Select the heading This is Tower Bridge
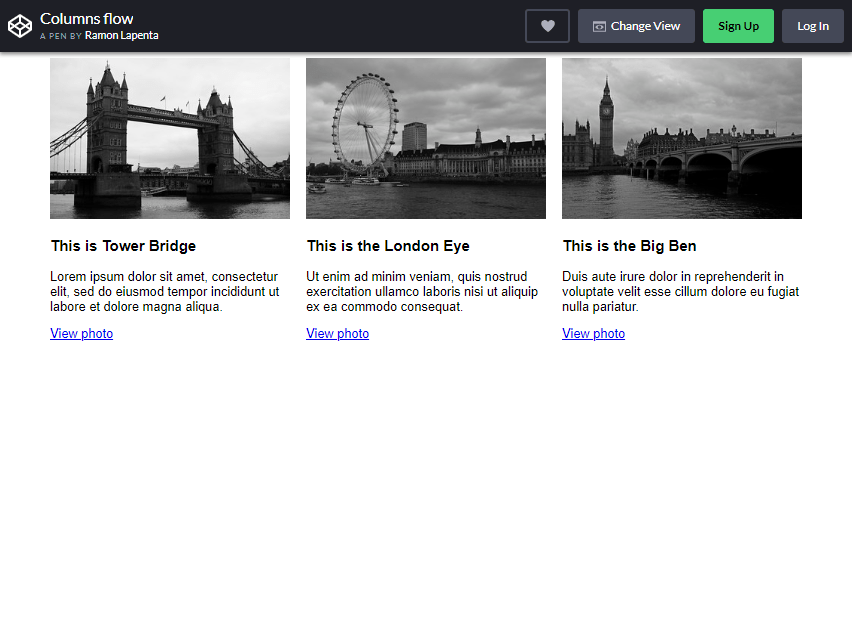The image size is (852, 640). (123, 245)
